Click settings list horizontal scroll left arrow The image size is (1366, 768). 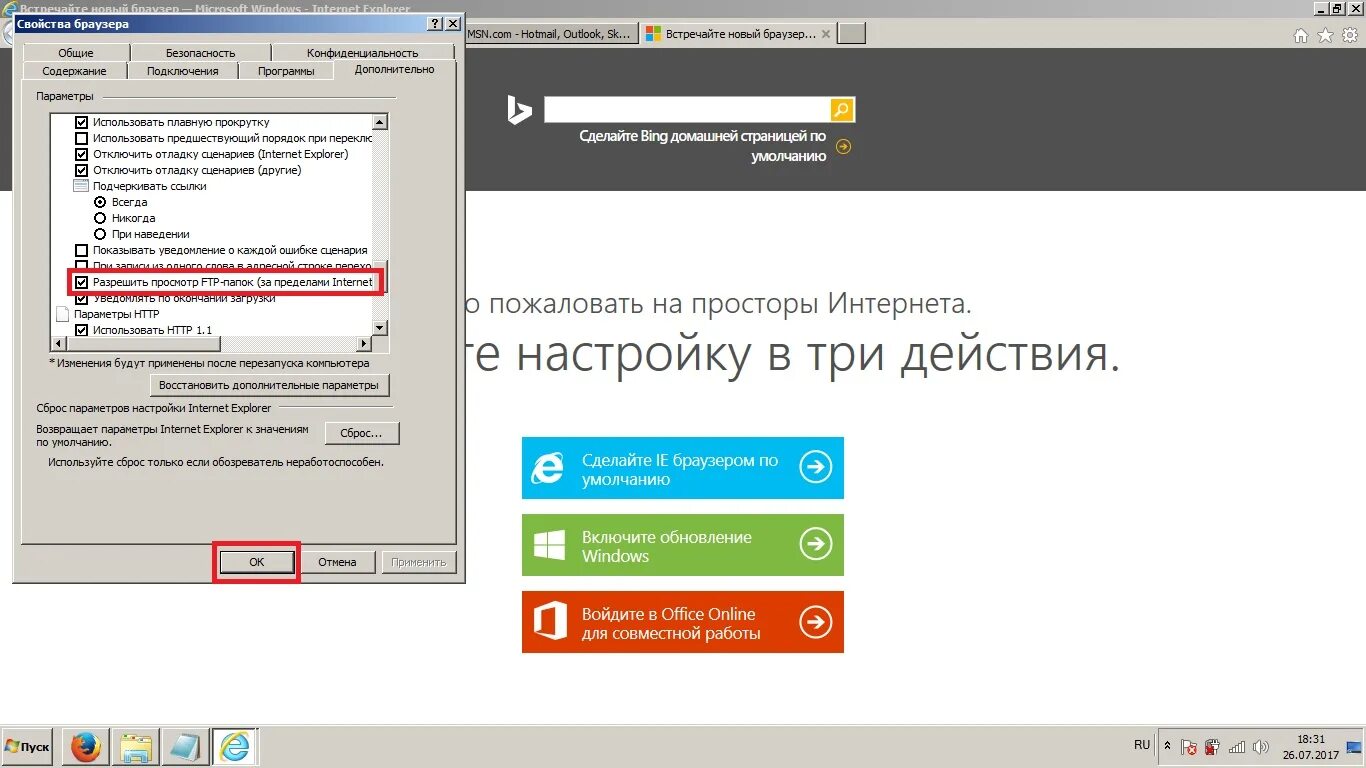click(59, 344)
